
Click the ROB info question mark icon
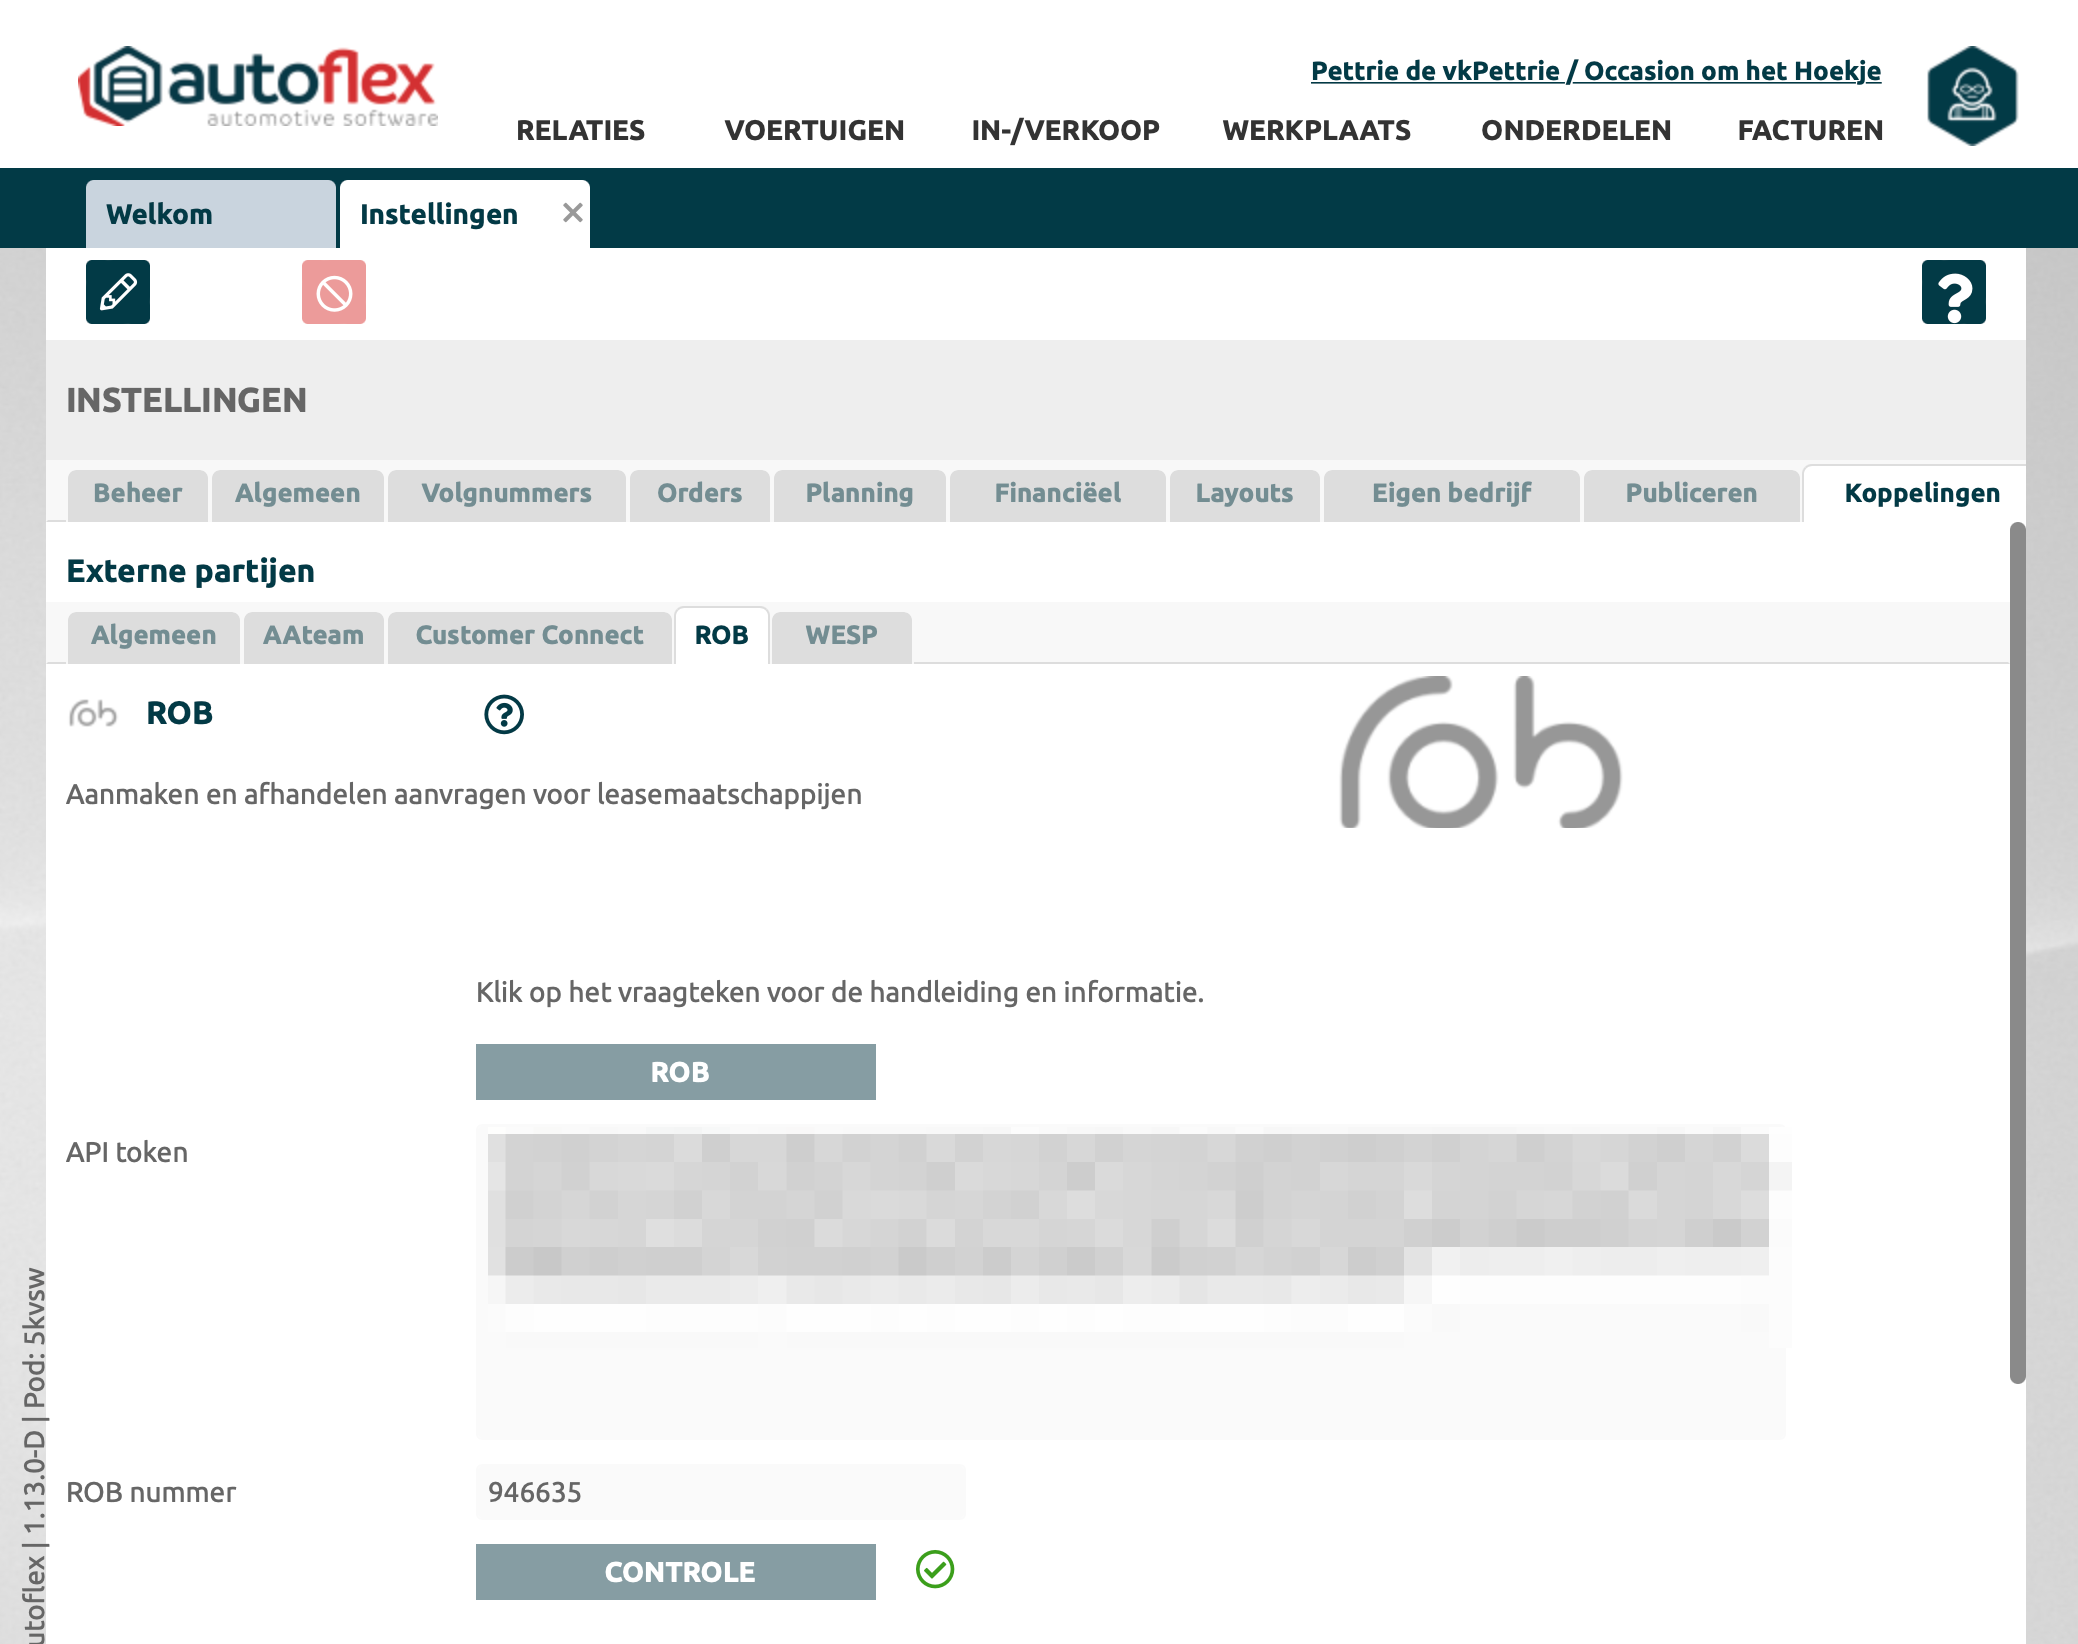pyautogui.click(x=504, y=714)
